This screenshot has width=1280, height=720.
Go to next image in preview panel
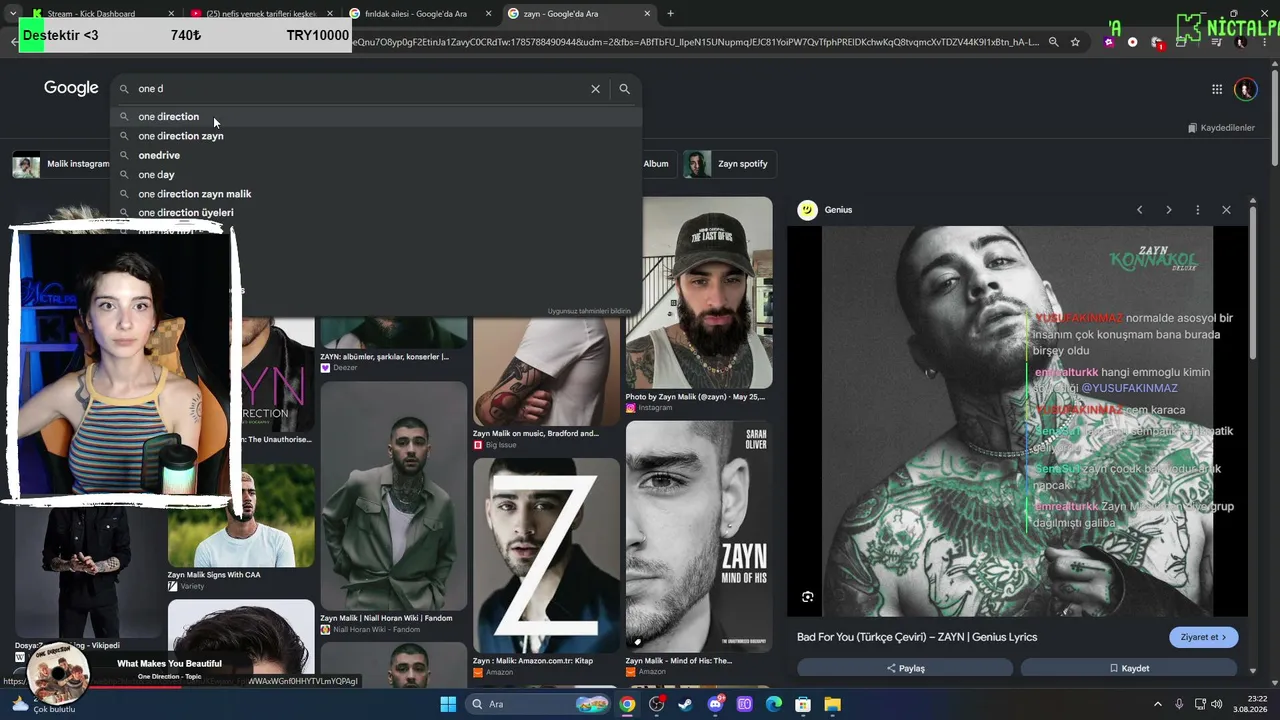1168,210
